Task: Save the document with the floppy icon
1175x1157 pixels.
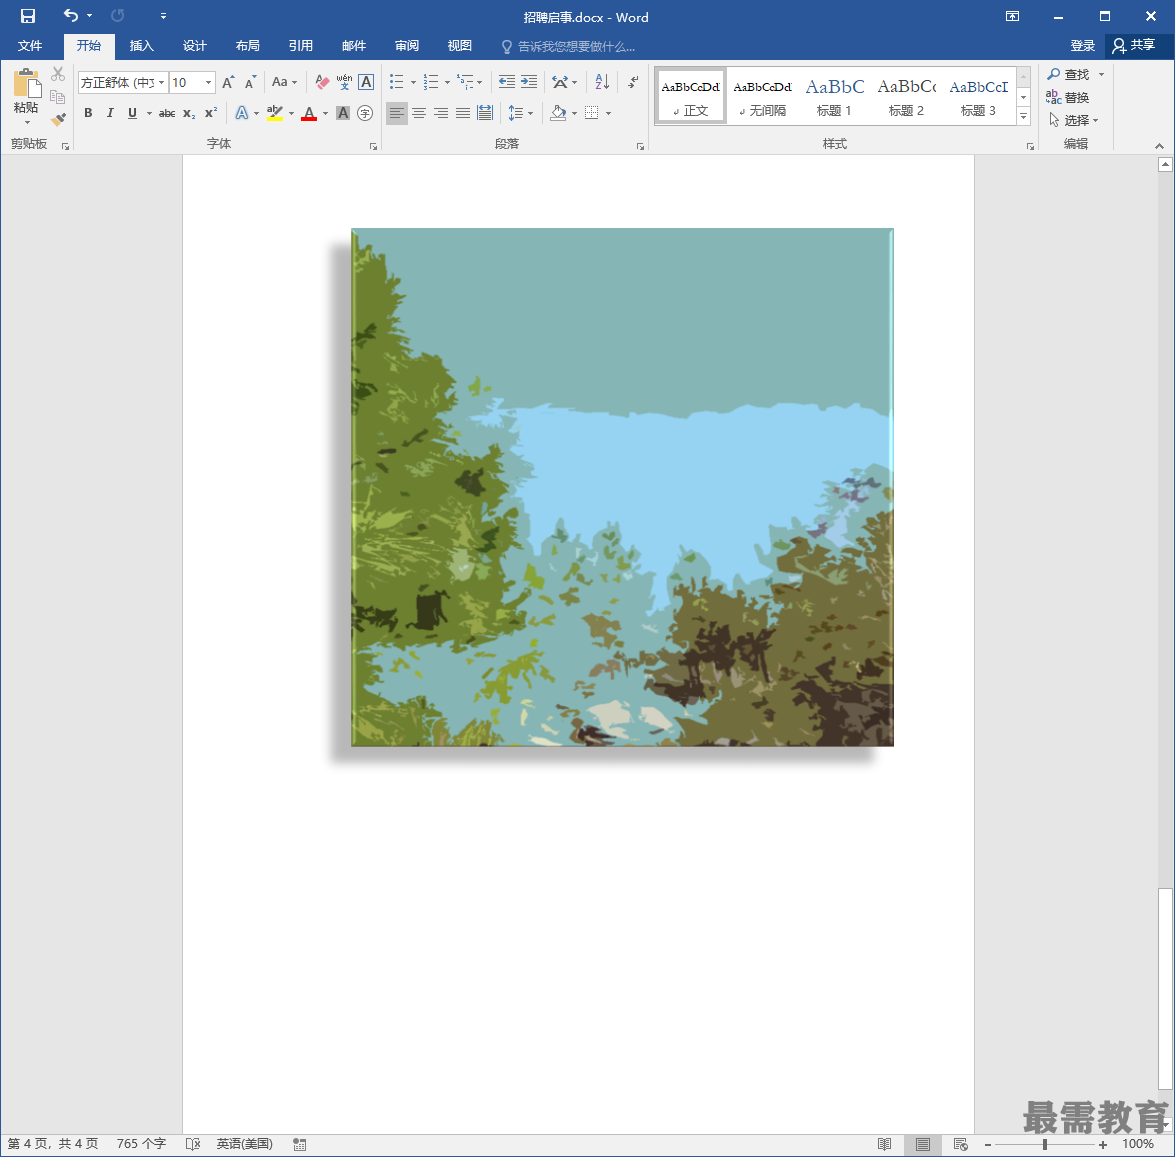Action: [x=28, y=16]
